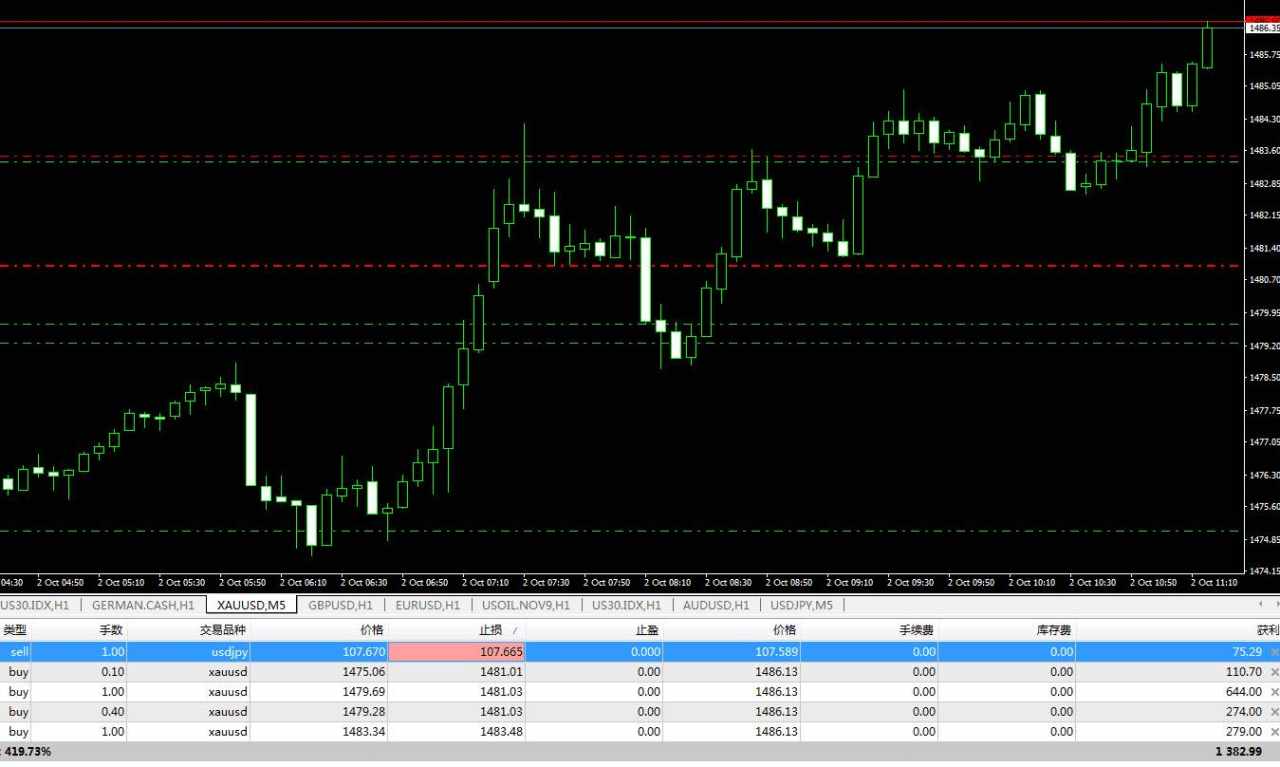The height and width of the screenshot is (767, 1280).
Task: Sort by the 价格 header next to 交易品种
Action: click(x=371, y=630)
